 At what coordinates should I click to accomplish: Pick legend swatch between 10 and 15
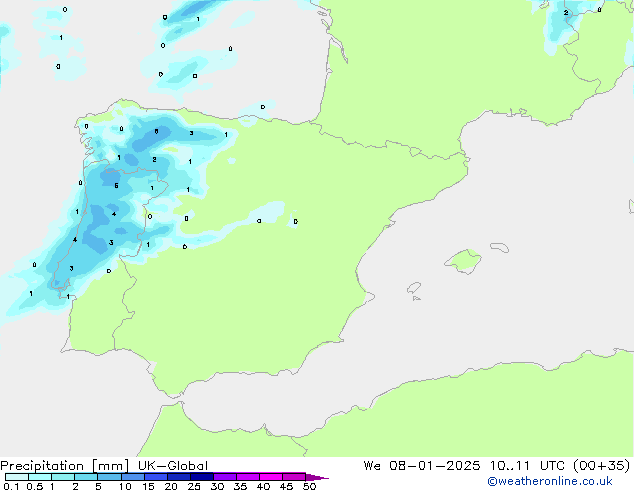coord(132,477)
